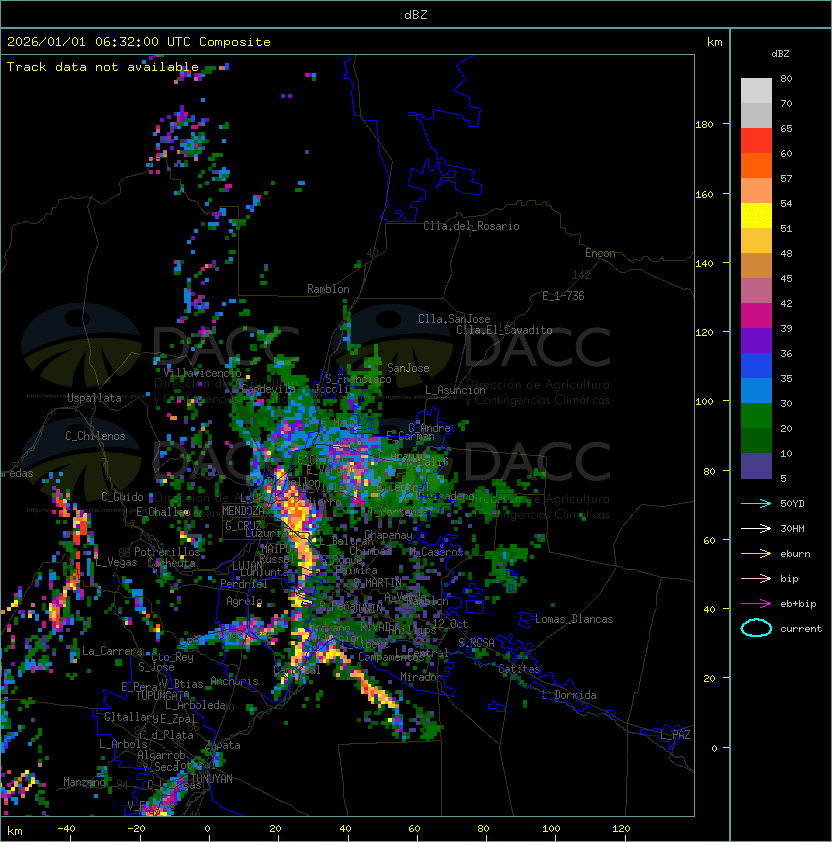Pick the magenta 39-42 dBZ swatch
Viewport: 832px width, 842px height.
pos(756,316)
